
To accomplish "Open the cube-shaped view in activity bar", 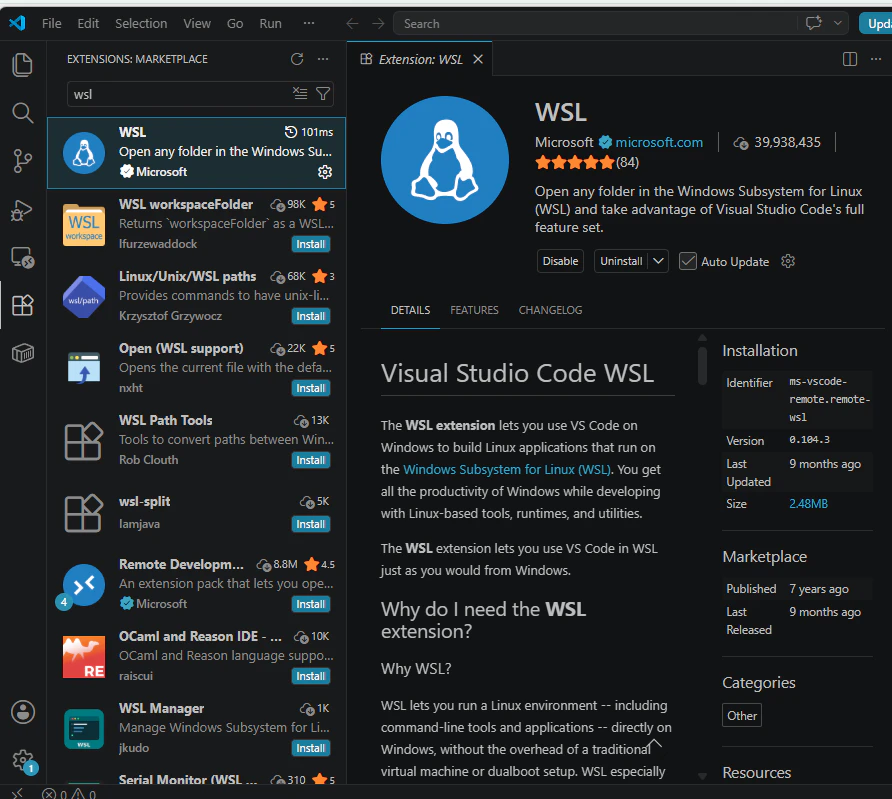I will [x=22, y=353].
